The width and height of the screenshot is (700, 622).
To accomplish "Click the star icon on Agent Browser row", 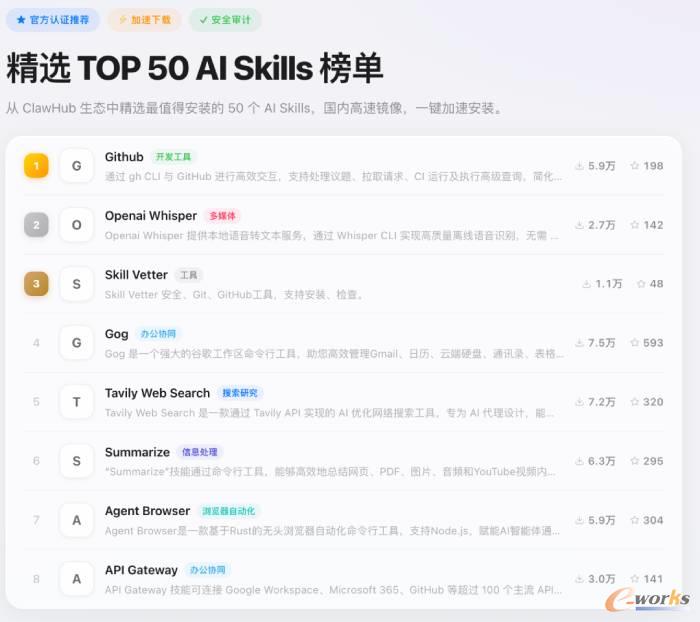I will pos(634,520).
